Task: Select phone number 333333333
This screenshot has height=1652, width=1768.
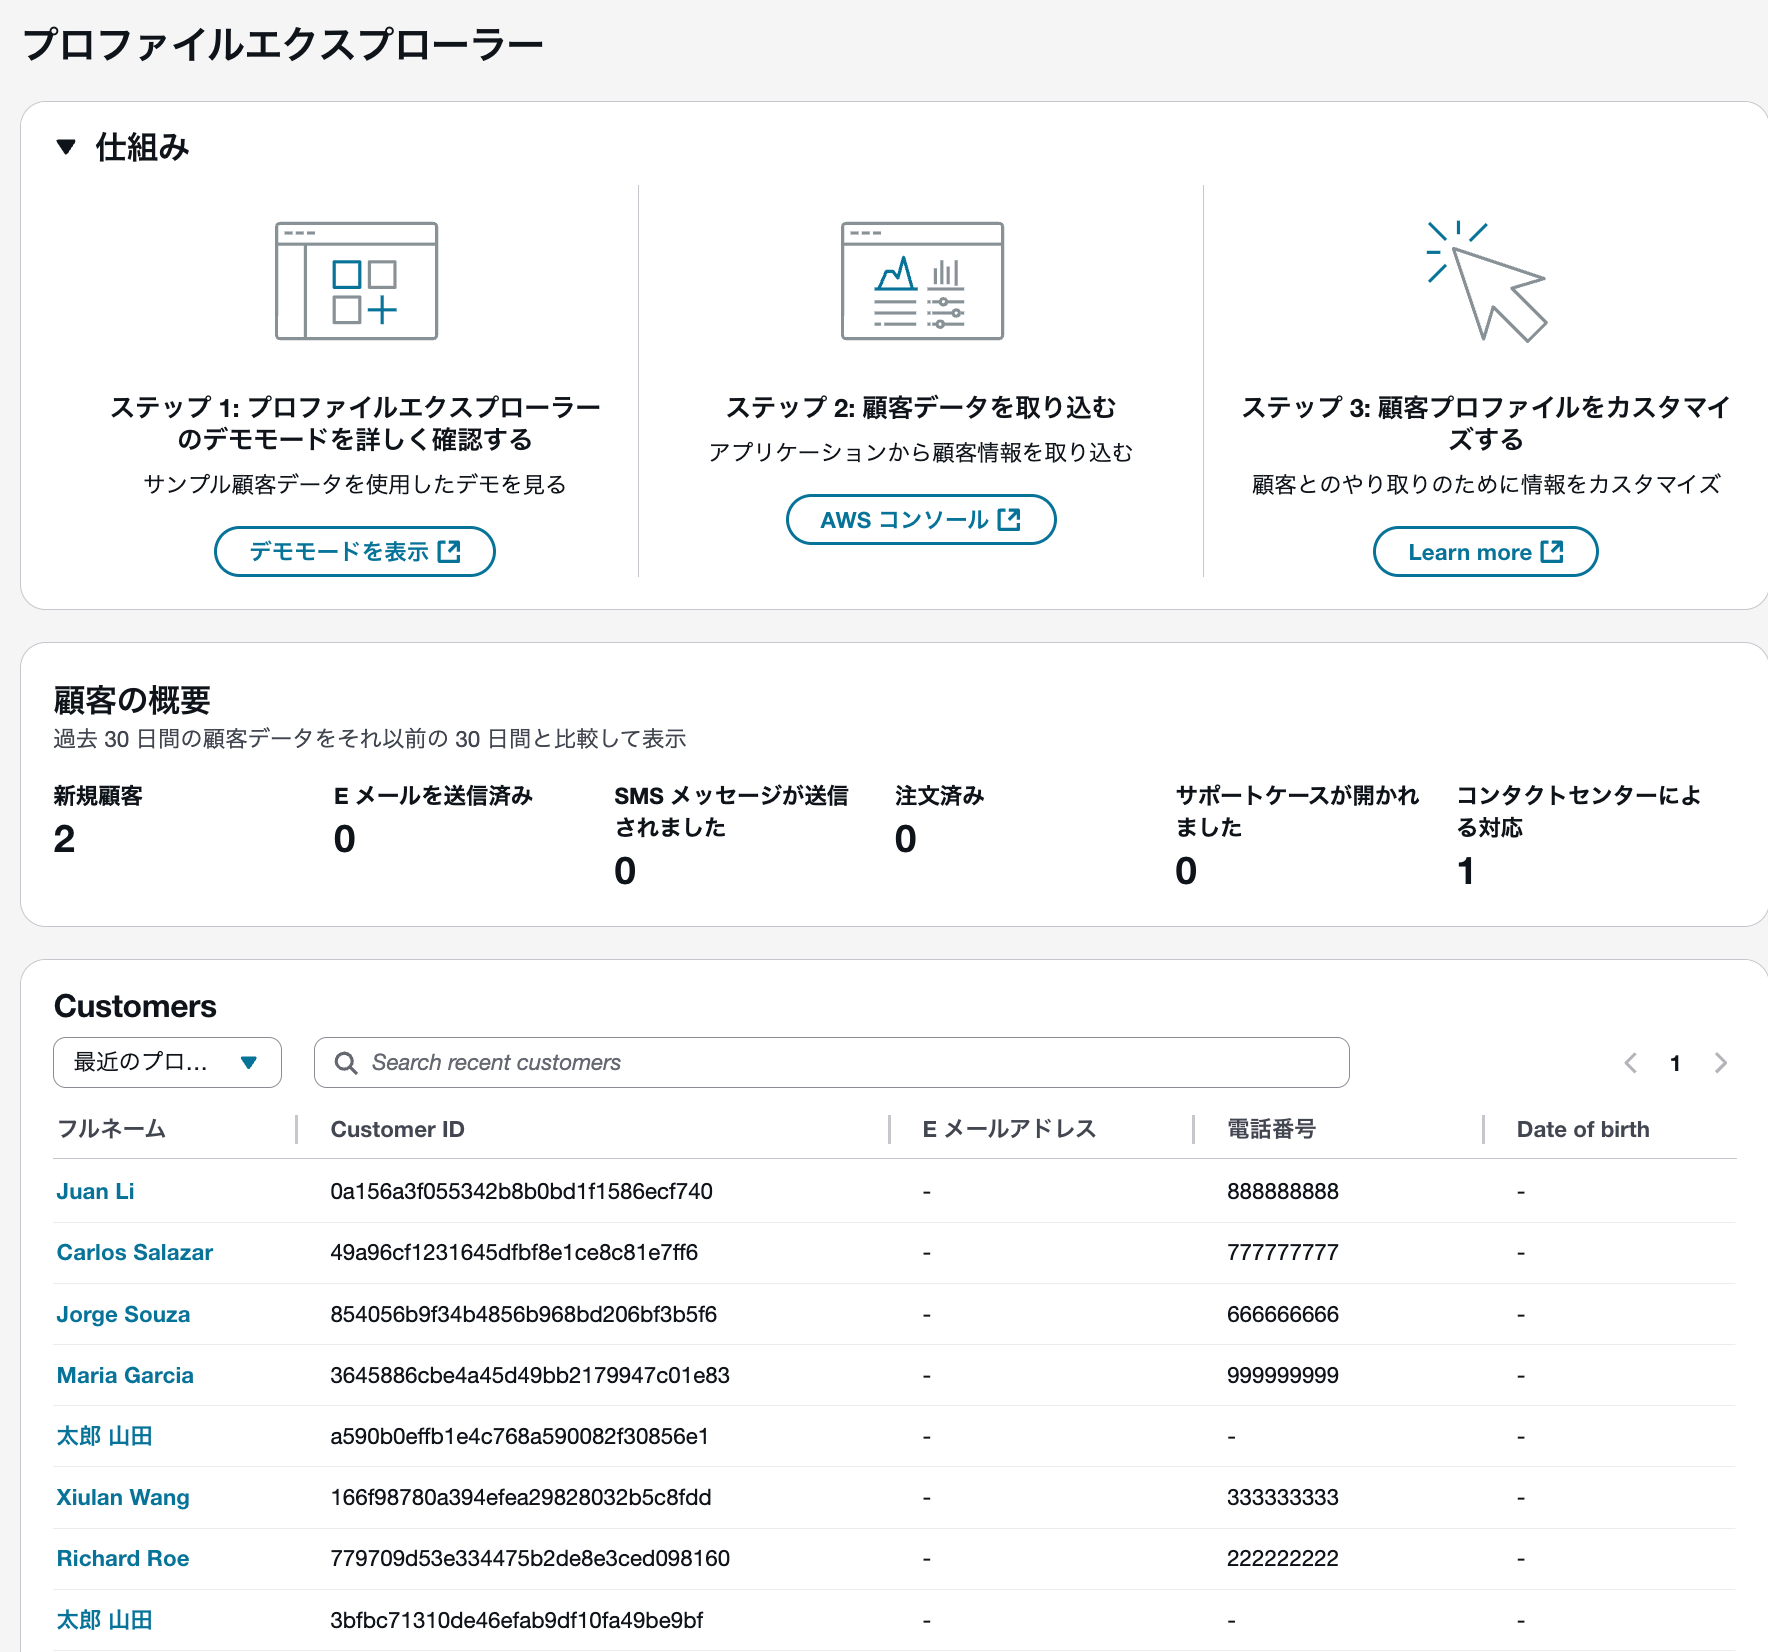Action: tap(1283, 1497)
